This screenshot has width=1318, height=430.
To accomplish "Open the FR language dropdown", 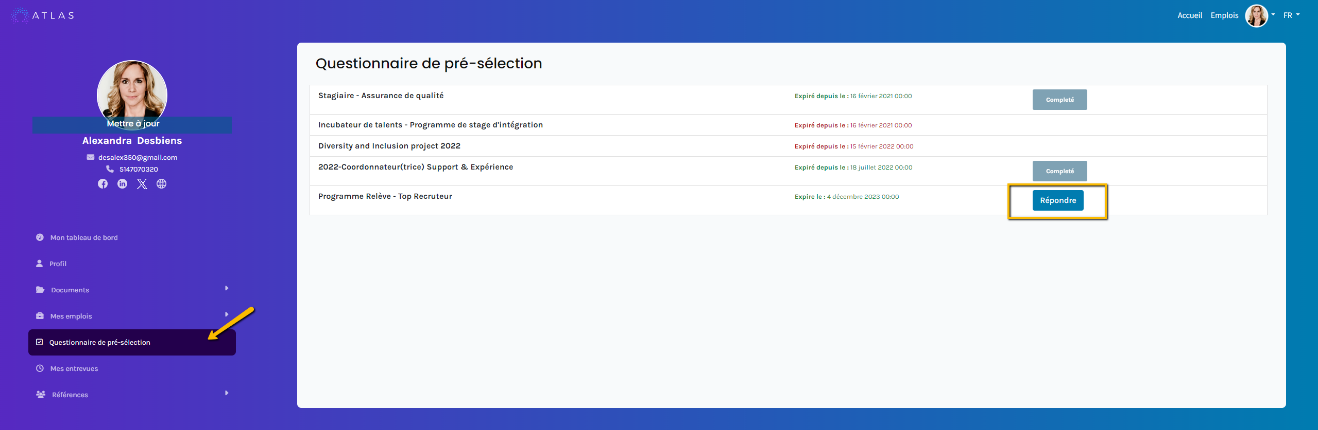I will coord(1291,15).
